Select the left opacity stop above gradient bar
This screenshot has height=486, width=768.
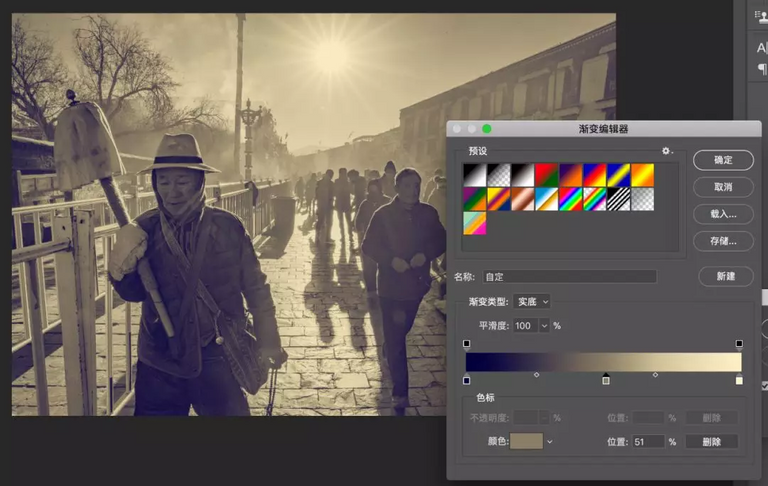466,344
